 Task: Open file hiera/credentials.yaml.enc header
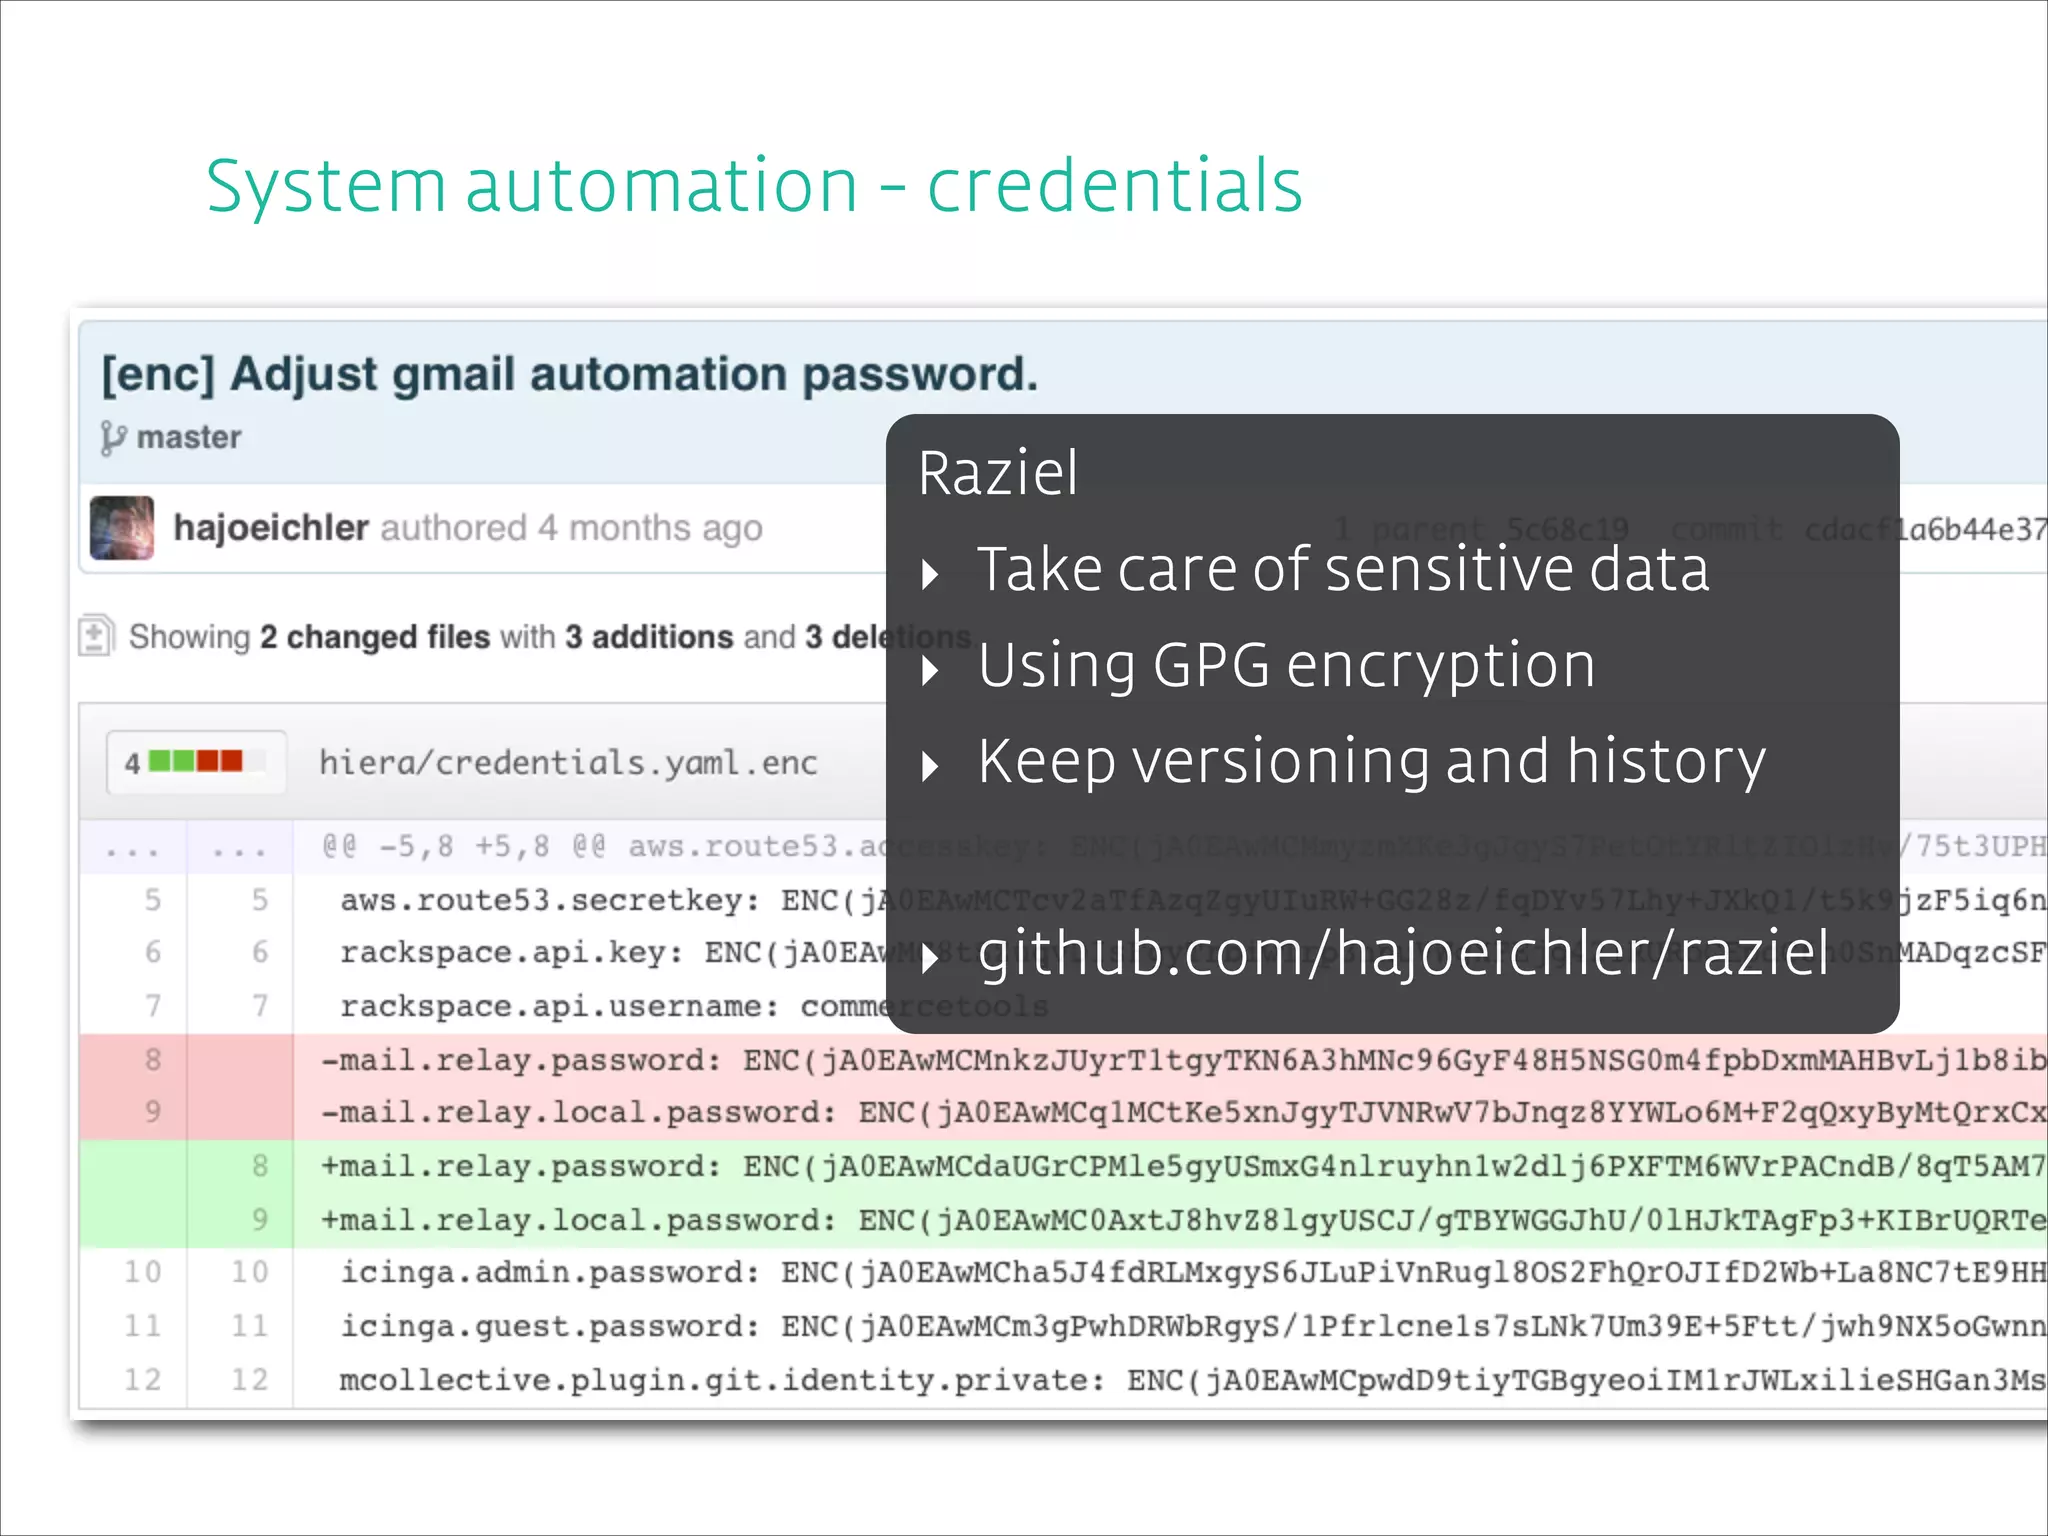coord(568,762)
